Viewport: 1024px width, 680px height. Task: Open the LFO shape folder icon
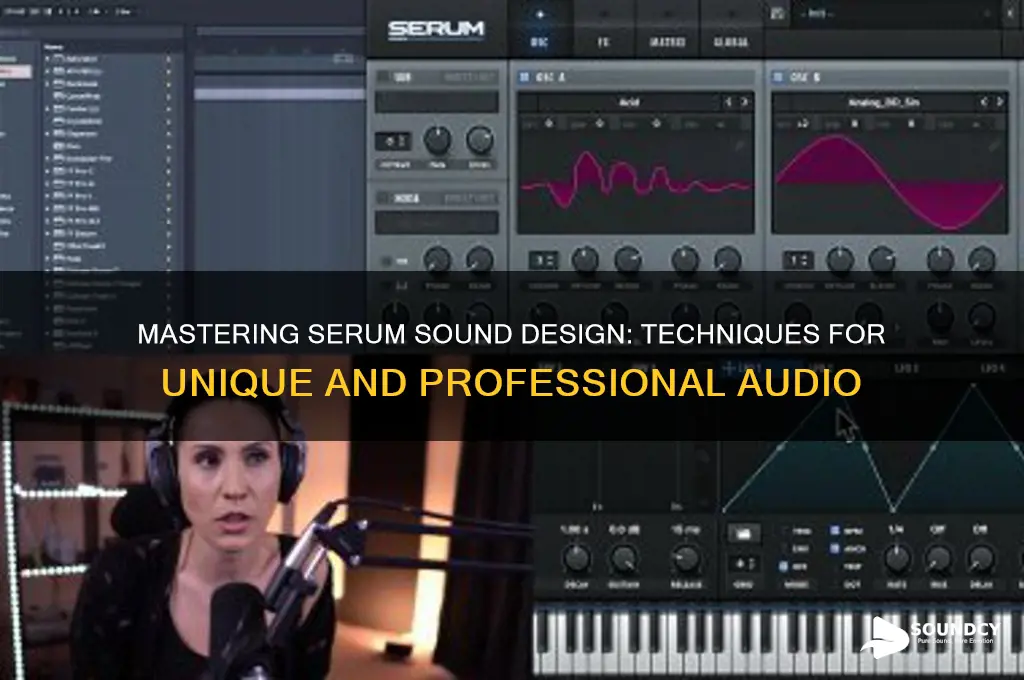743,534
